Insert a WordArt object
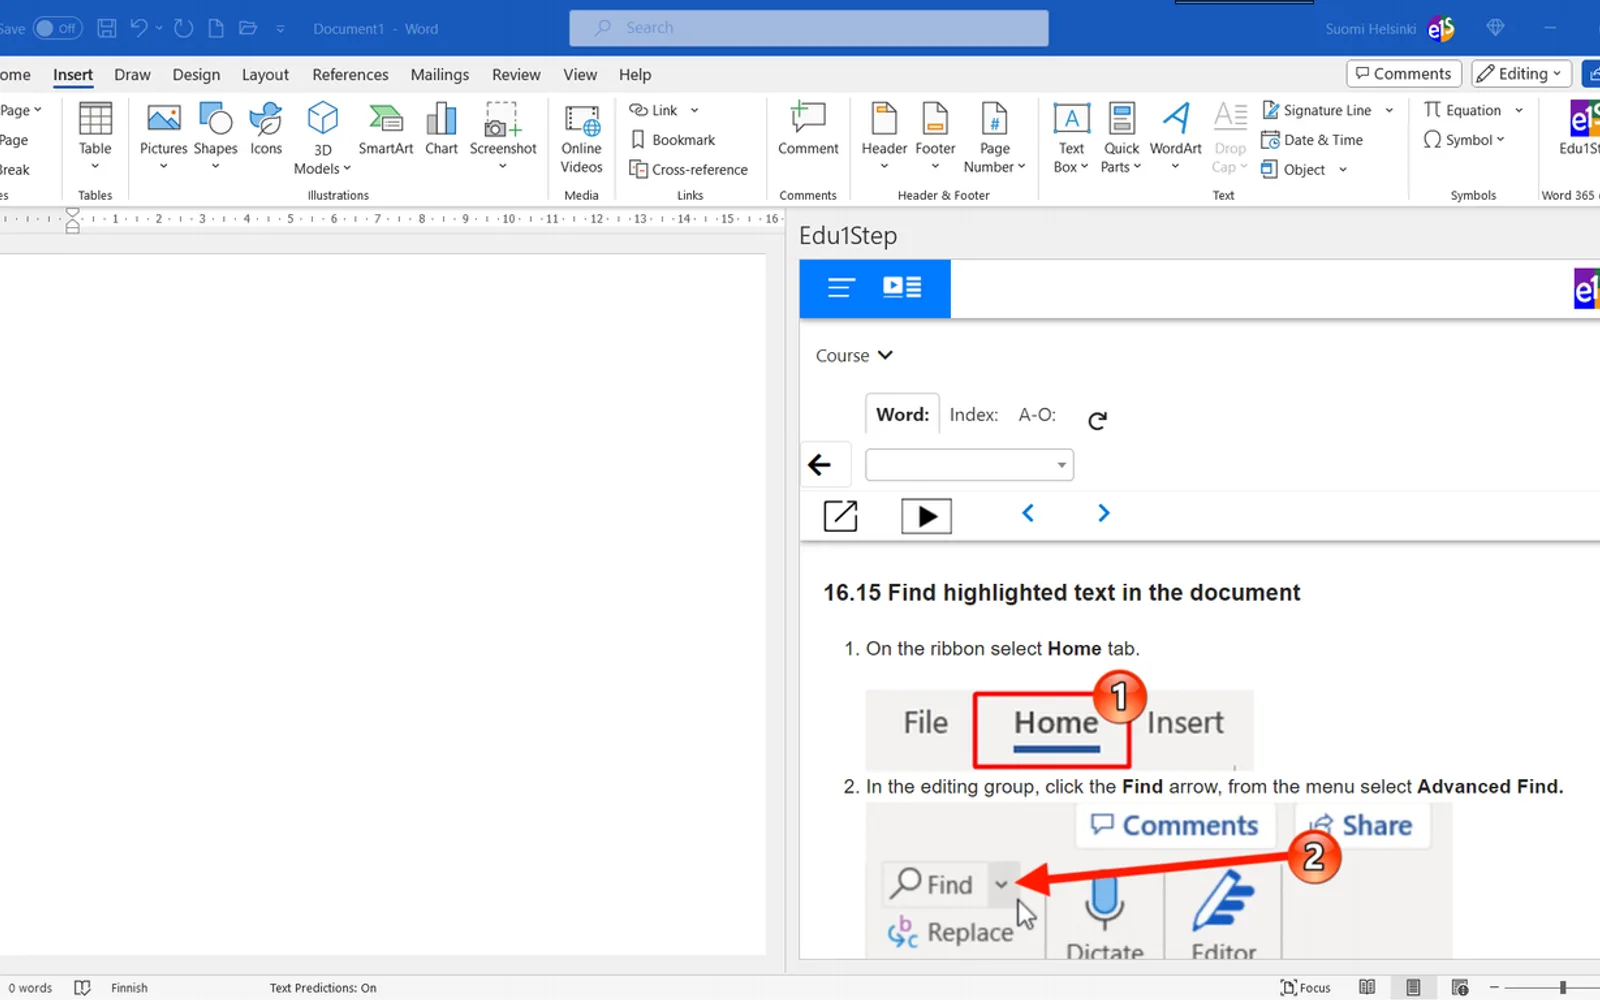The width and height of the screenshot is (1600, 1000). (x=1176, y=135)
